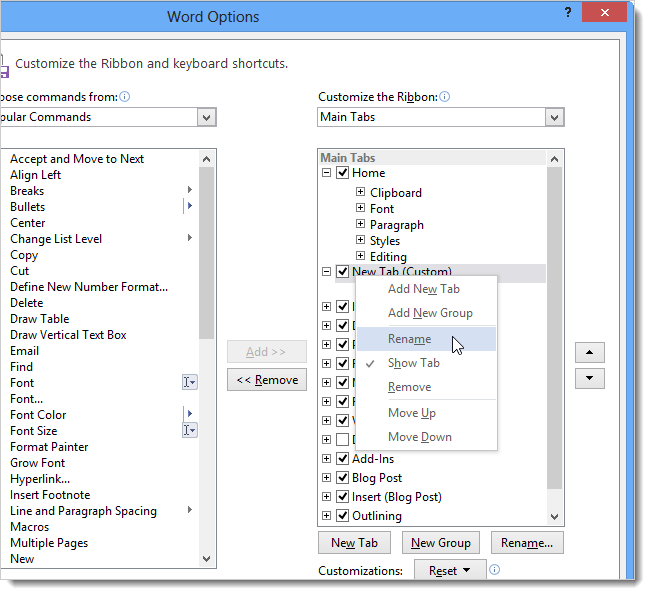Collapse the Home tab tree node

pyautogui.click(x=327, y=172)
